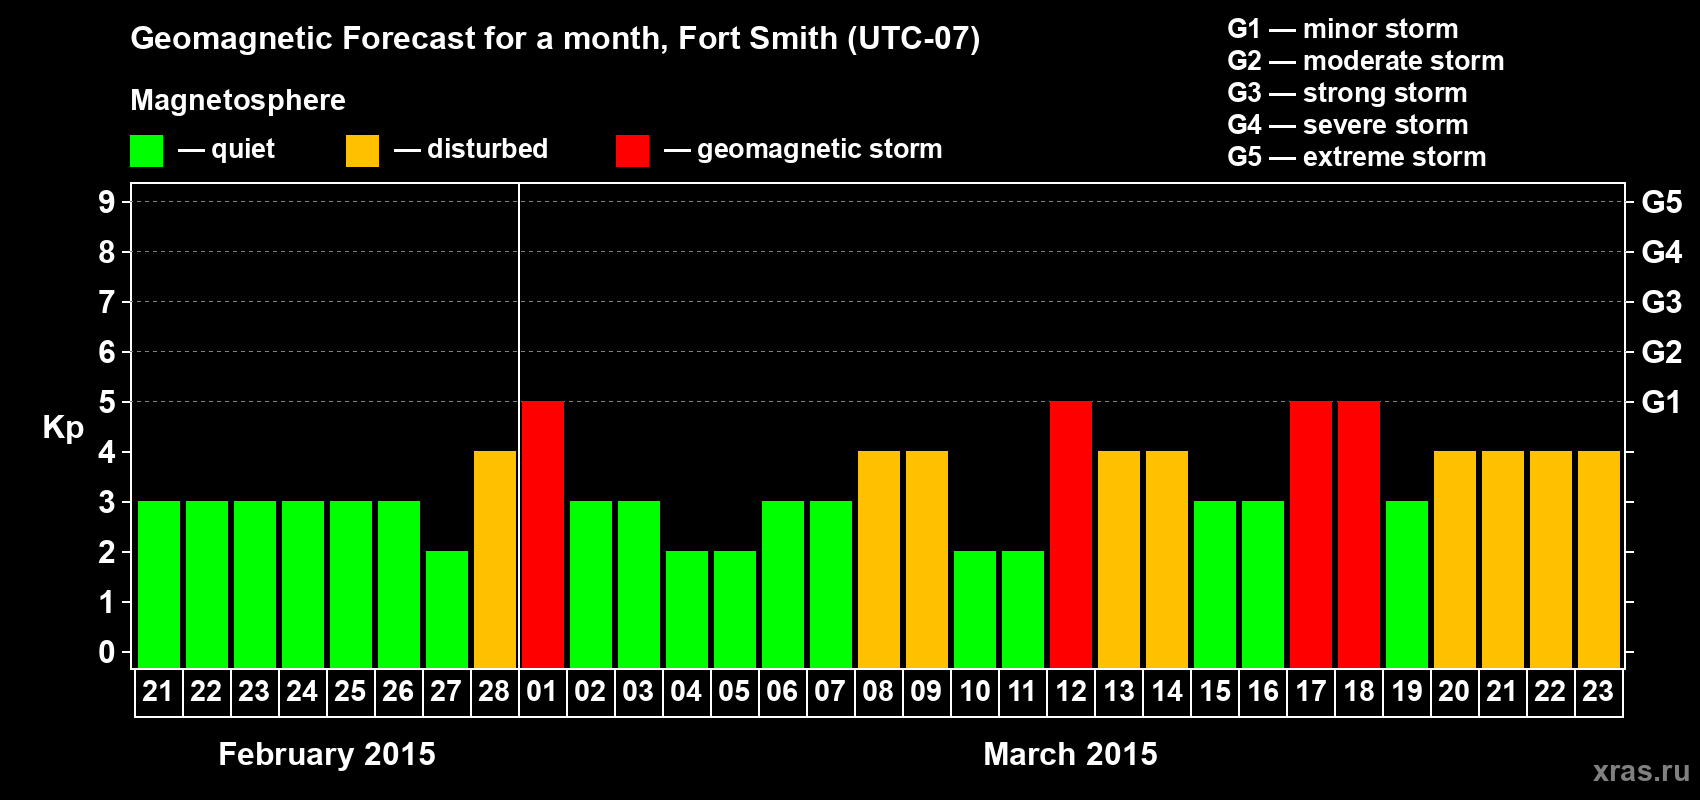1700x800 pixels.
Task: Click the date label 17 on the axis
Action: (1310, 691)
